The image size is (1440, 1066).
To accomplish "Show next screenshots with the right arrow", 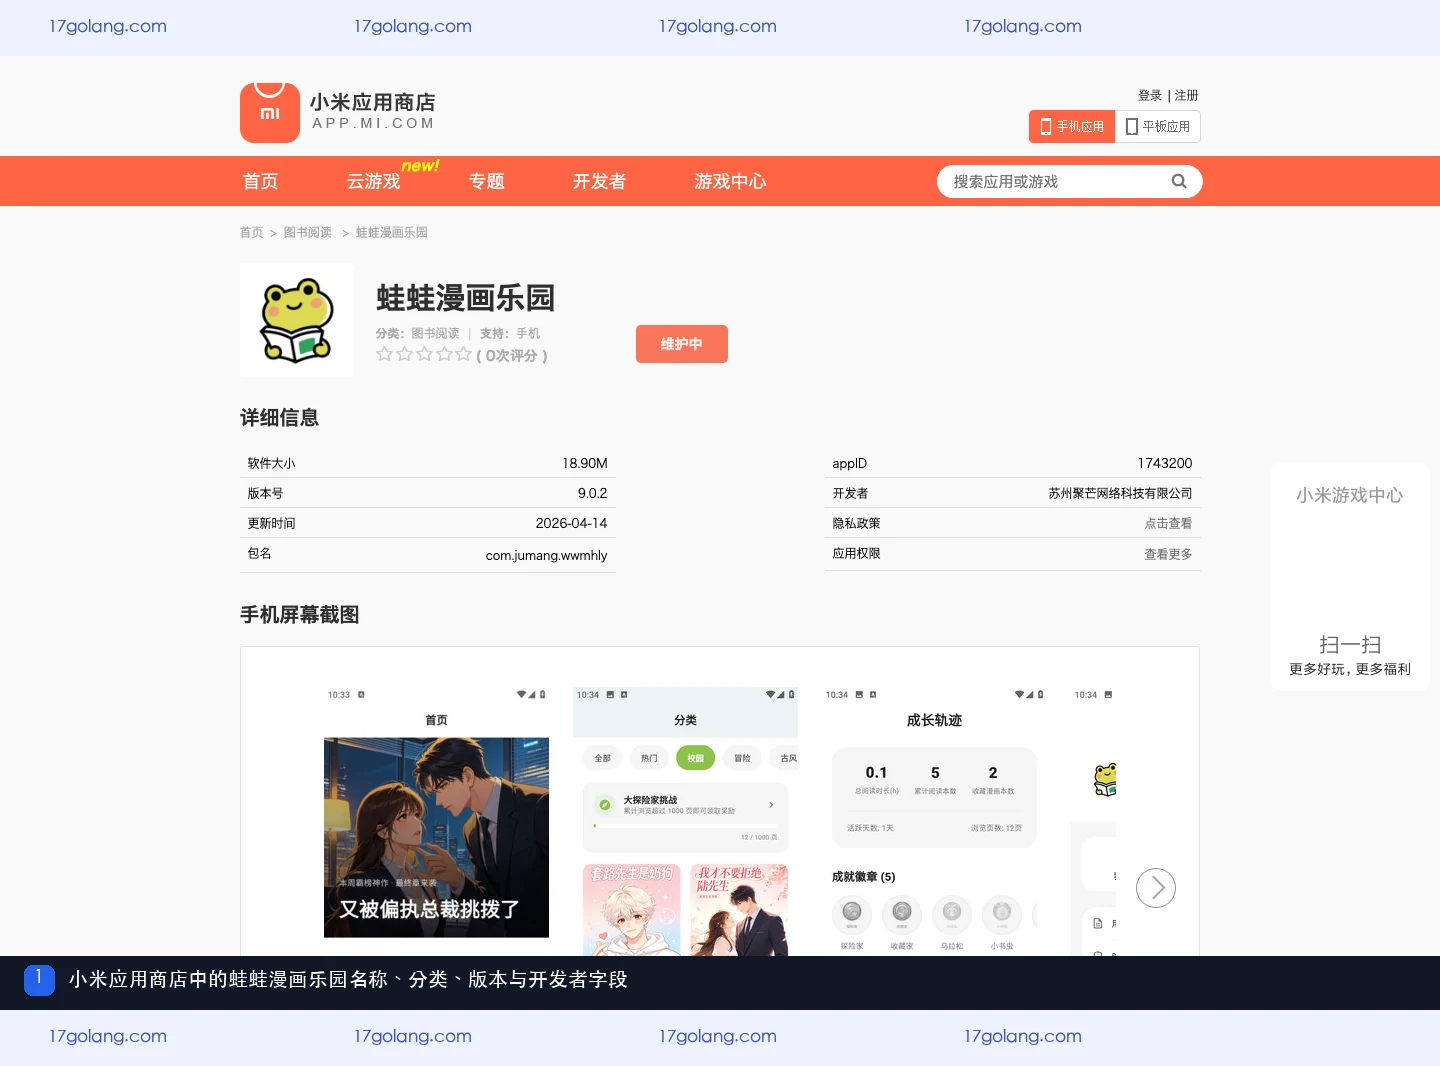I will (x=1156, y=888).
